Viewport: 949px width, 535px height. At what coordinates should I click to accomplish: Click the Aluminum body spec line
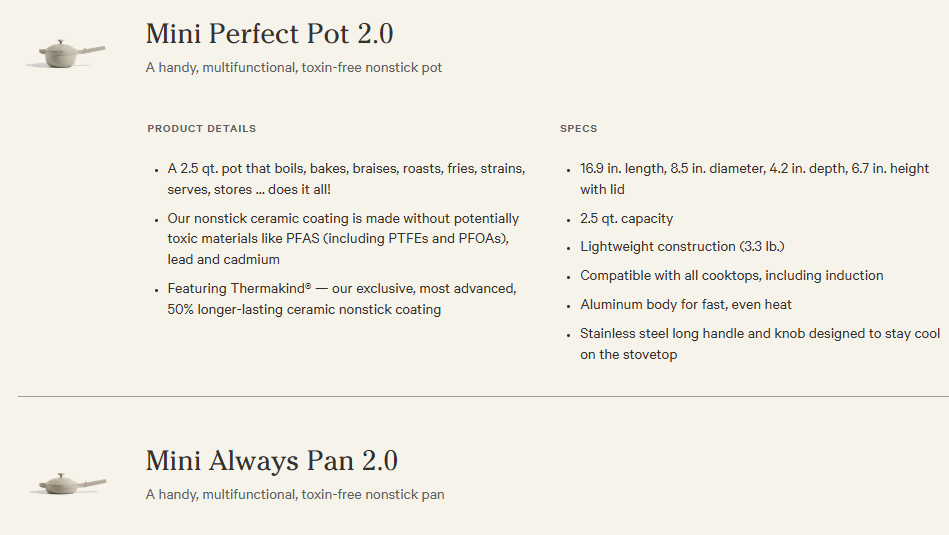(x=686, y=304)
